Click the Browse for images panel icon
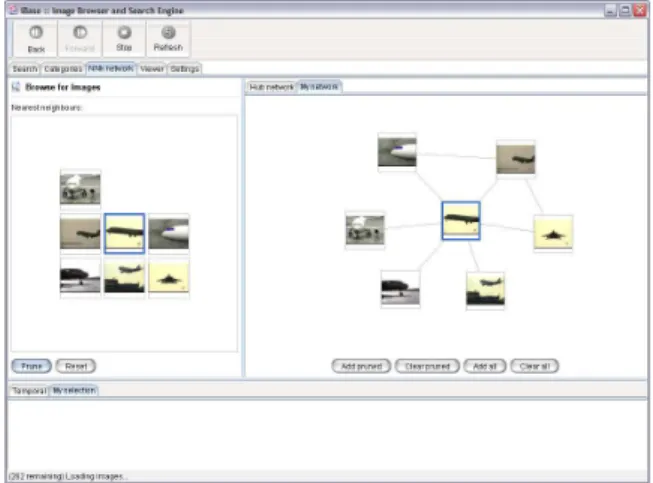This screenshot has height=483, width=653. (x=16, y=87)
